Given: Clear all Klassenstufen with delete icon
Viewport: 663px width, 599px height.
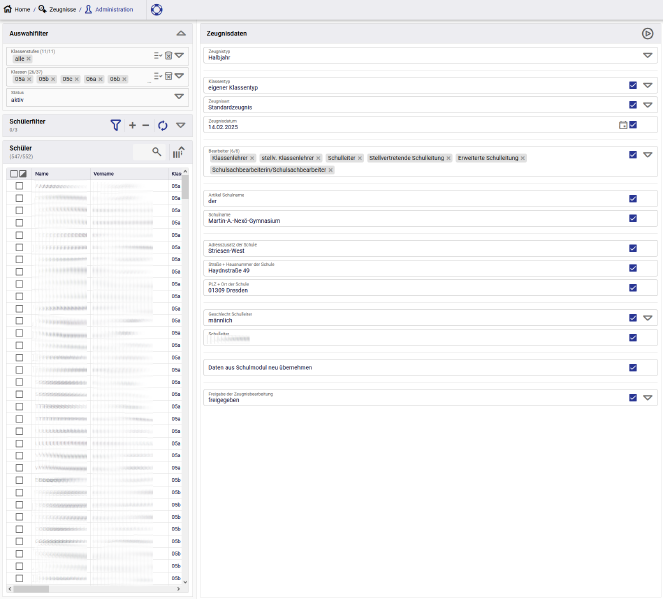Looking at the screenshot, I should [168, 56].
